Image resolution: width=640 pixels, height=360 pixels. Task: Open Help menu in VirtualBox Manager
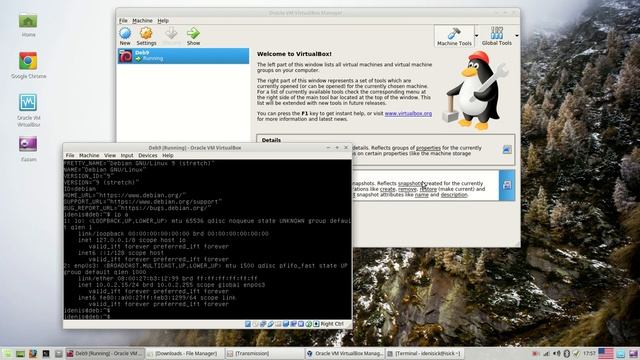[x=163, y=20]
